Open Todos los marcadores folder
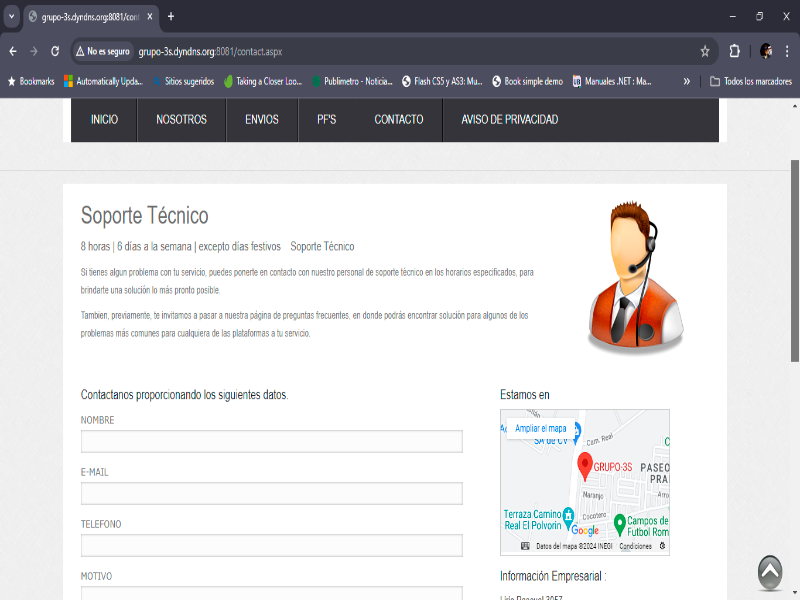Image resolution: width=800 pixels, height=600 pixels. [x=751, y=81]
